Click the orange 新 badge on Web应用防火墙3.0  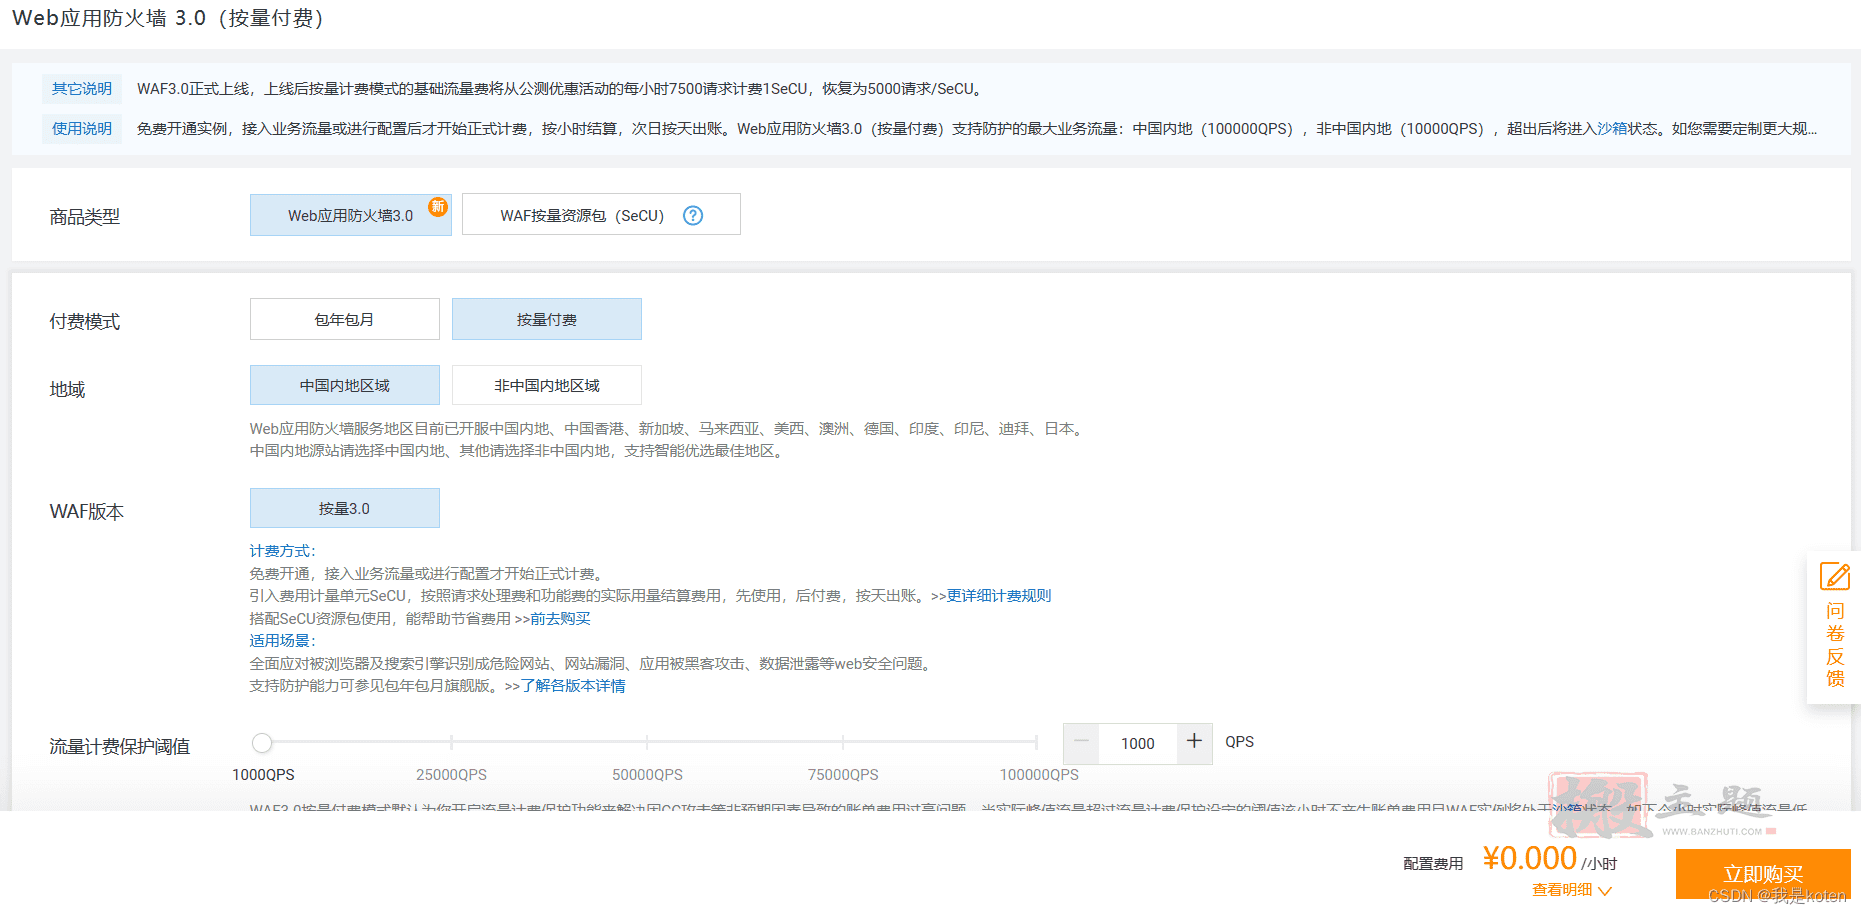438,206
